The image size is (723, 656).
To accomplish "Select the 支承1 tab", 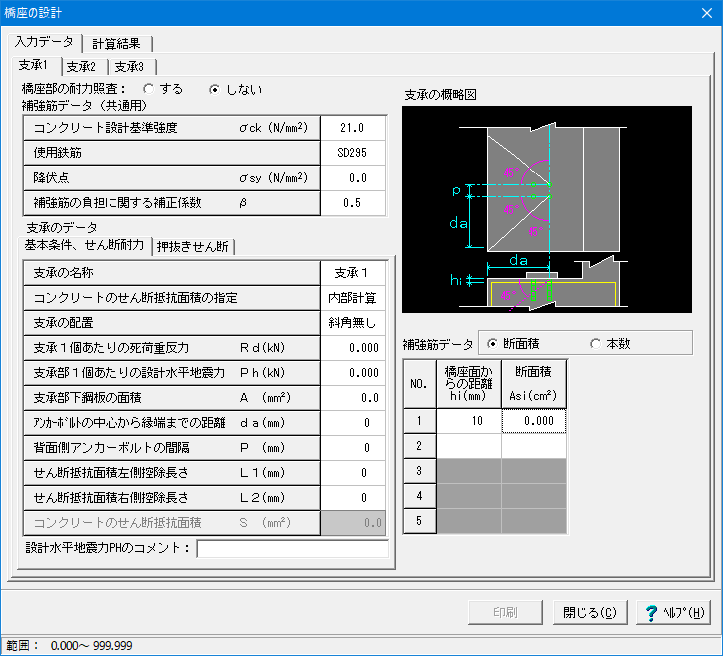I will [33, 65].
